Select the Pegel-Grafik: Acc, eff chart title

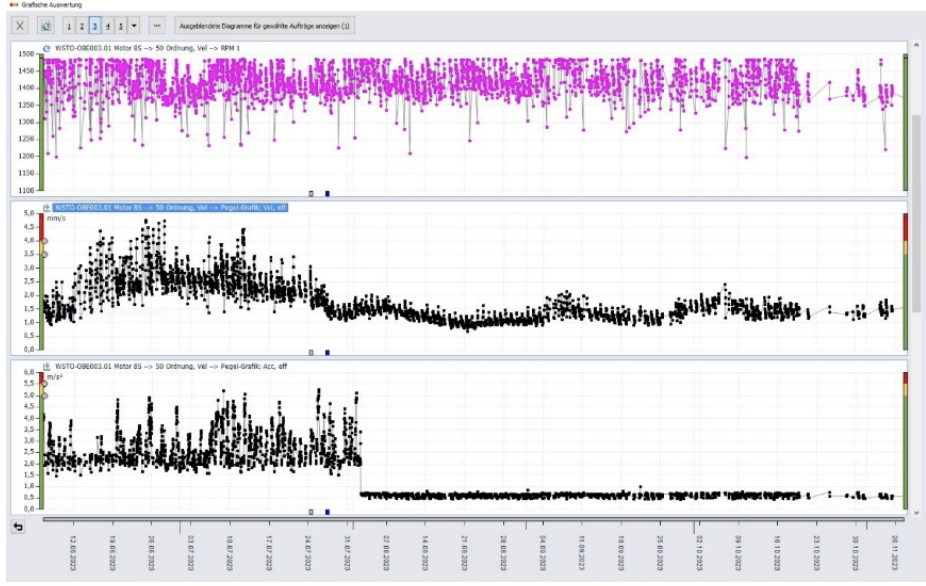[x=170, y=366]
